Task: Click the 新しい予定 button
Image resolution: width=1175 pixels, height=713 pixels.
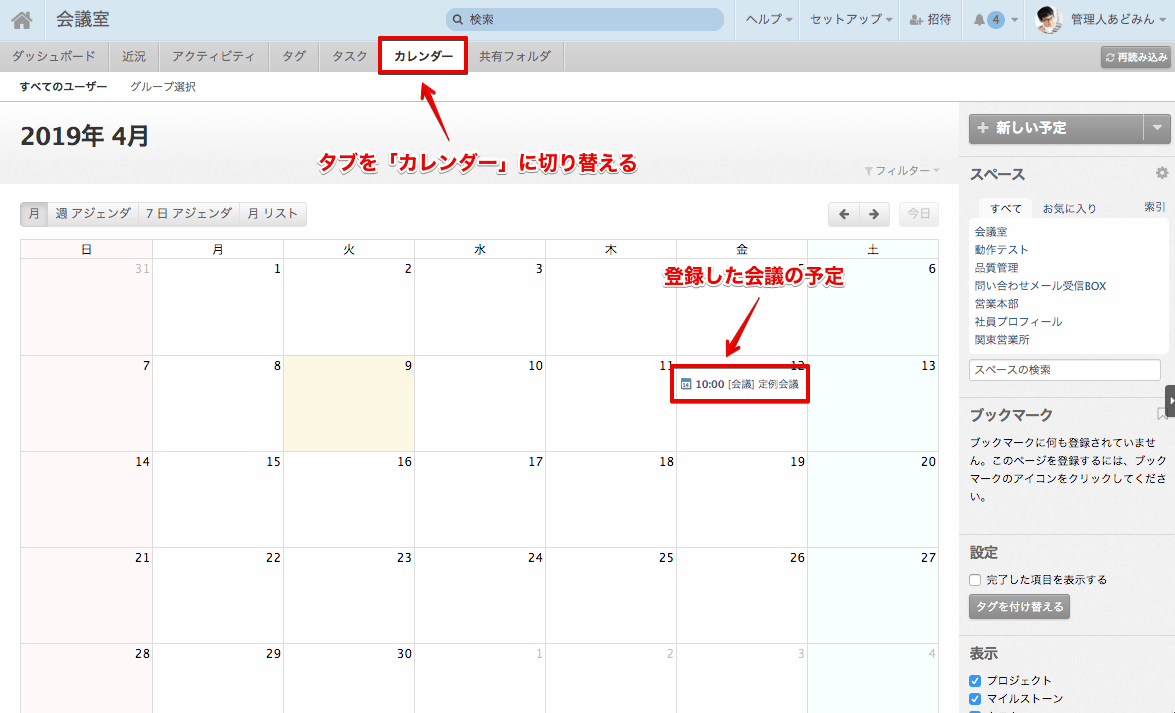Action: click(x=1055, y=128)
